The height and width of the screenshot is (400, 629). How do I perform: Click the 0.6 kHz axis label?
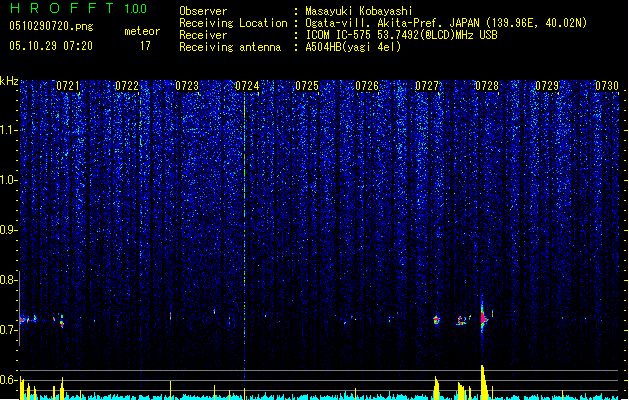point(8,380)
